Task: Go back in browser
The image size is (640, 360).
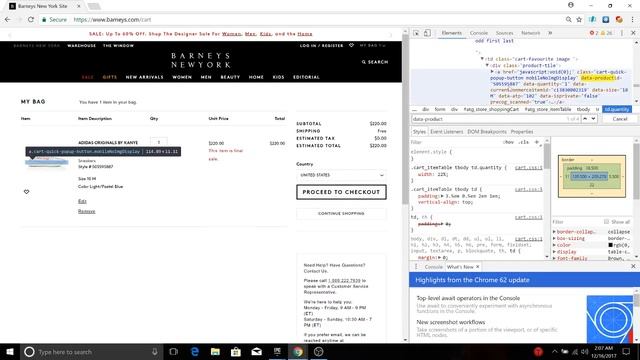Action: [x=8, y=19]
